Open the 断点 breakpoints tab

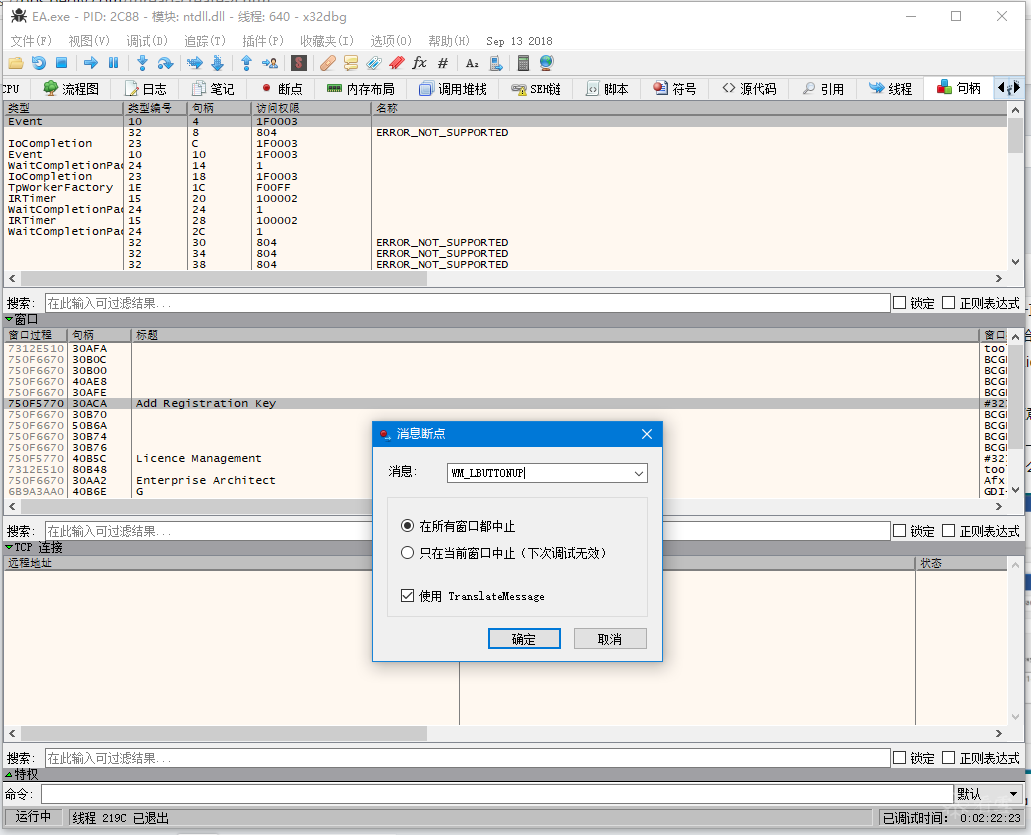283,89
